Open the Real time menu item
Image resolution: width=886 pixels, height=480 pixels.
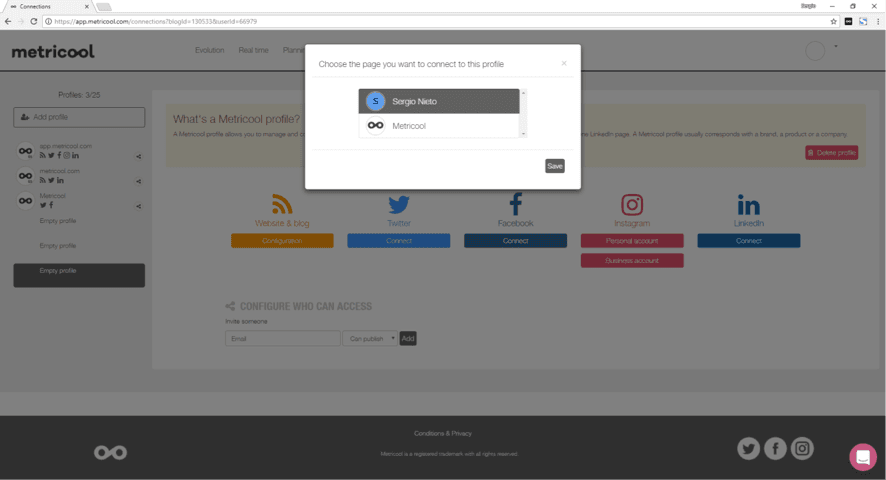(253, 50)
